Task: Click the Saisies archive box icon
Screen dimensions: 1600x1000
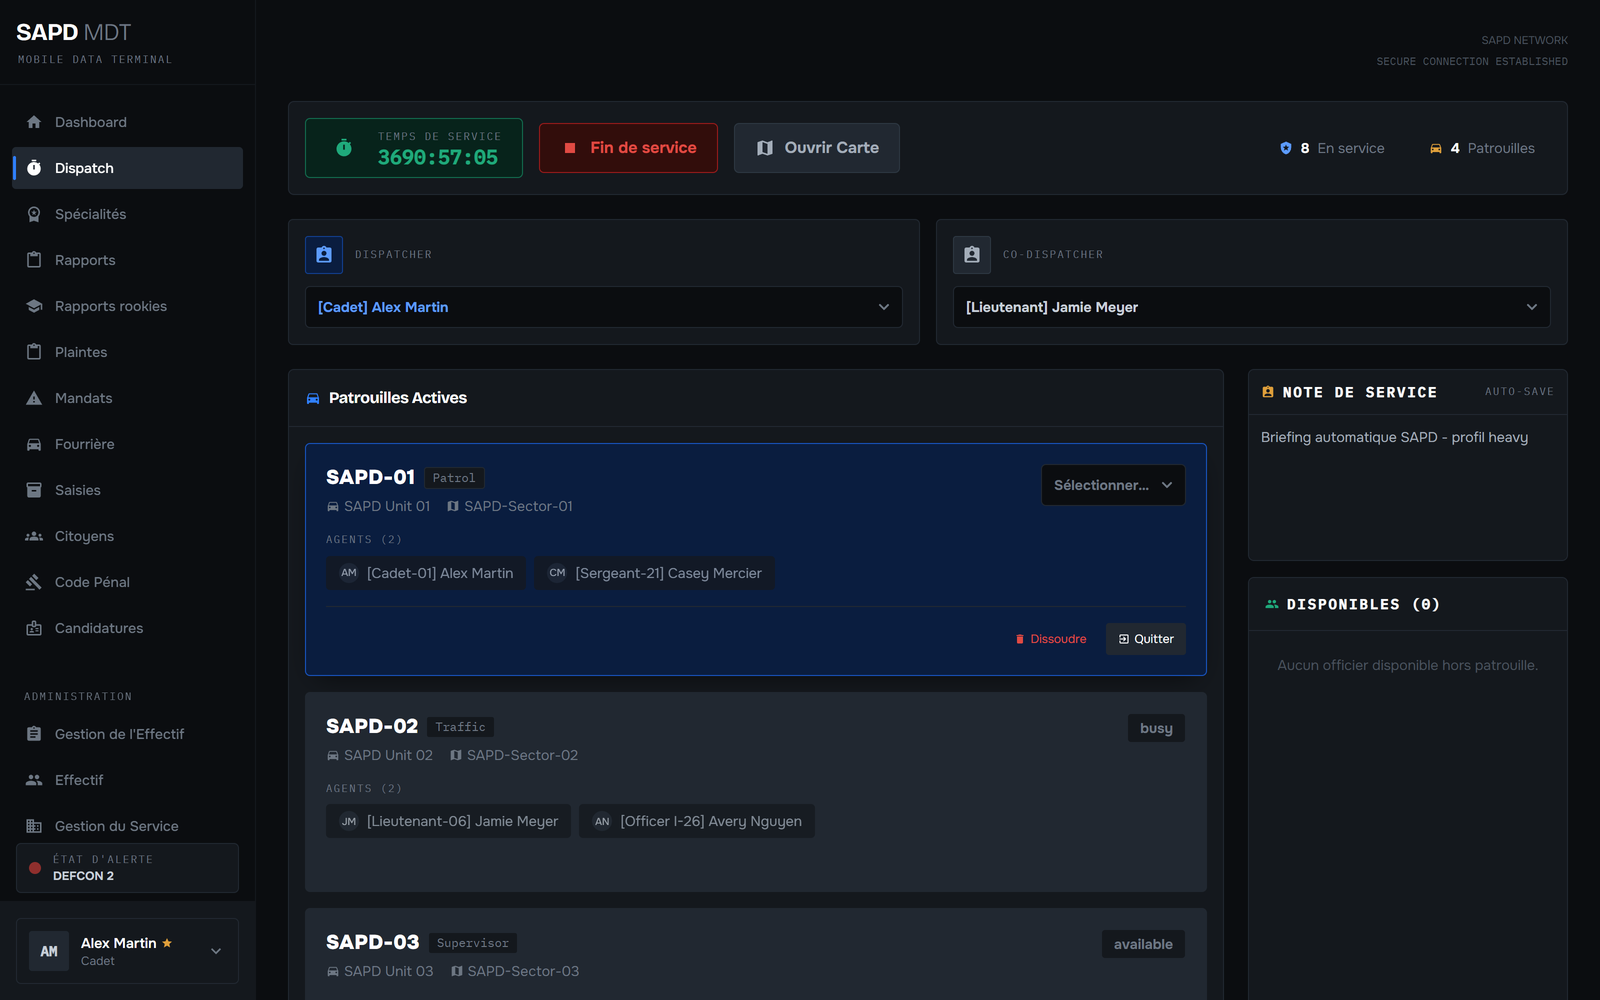Action: pos(34,490)
